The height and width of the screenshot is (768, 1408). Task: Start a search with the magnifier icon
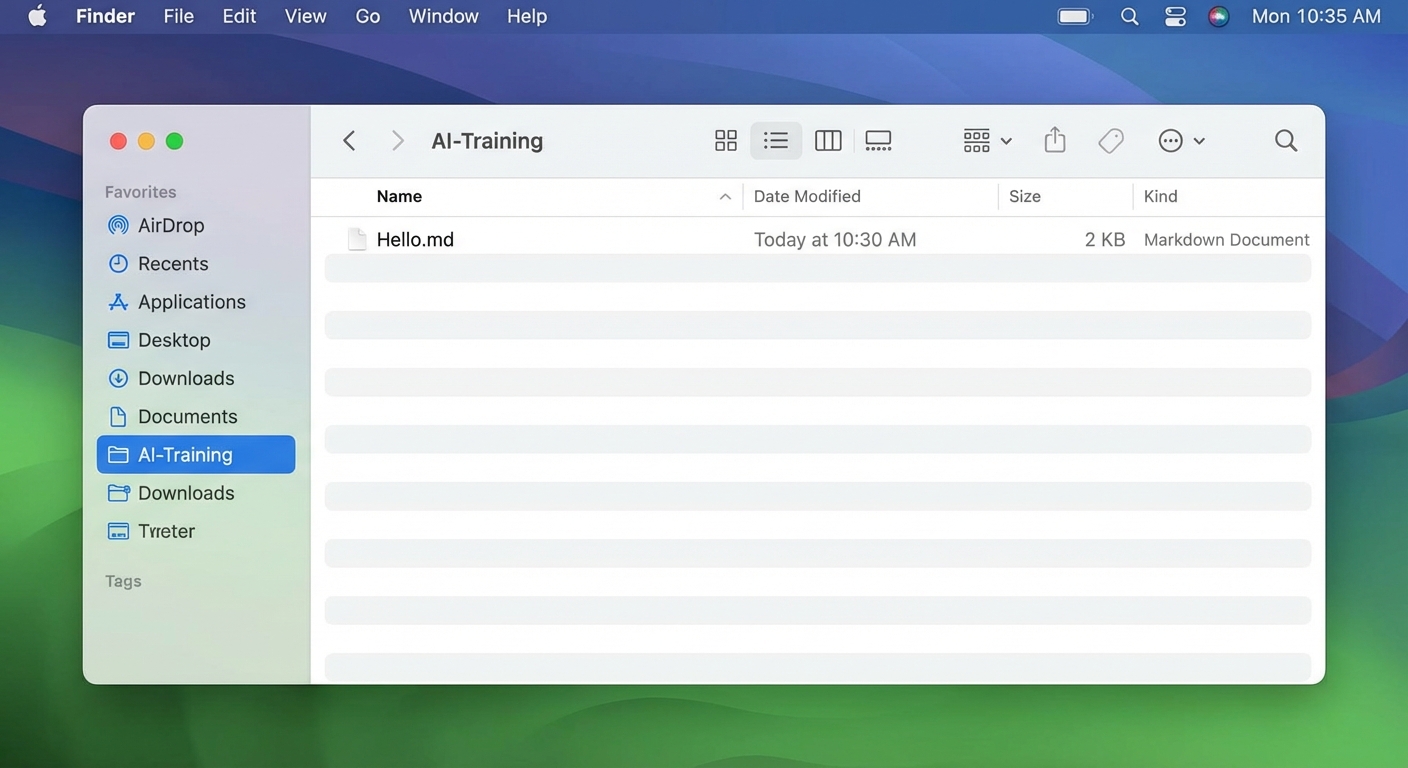coord(1286,140)
